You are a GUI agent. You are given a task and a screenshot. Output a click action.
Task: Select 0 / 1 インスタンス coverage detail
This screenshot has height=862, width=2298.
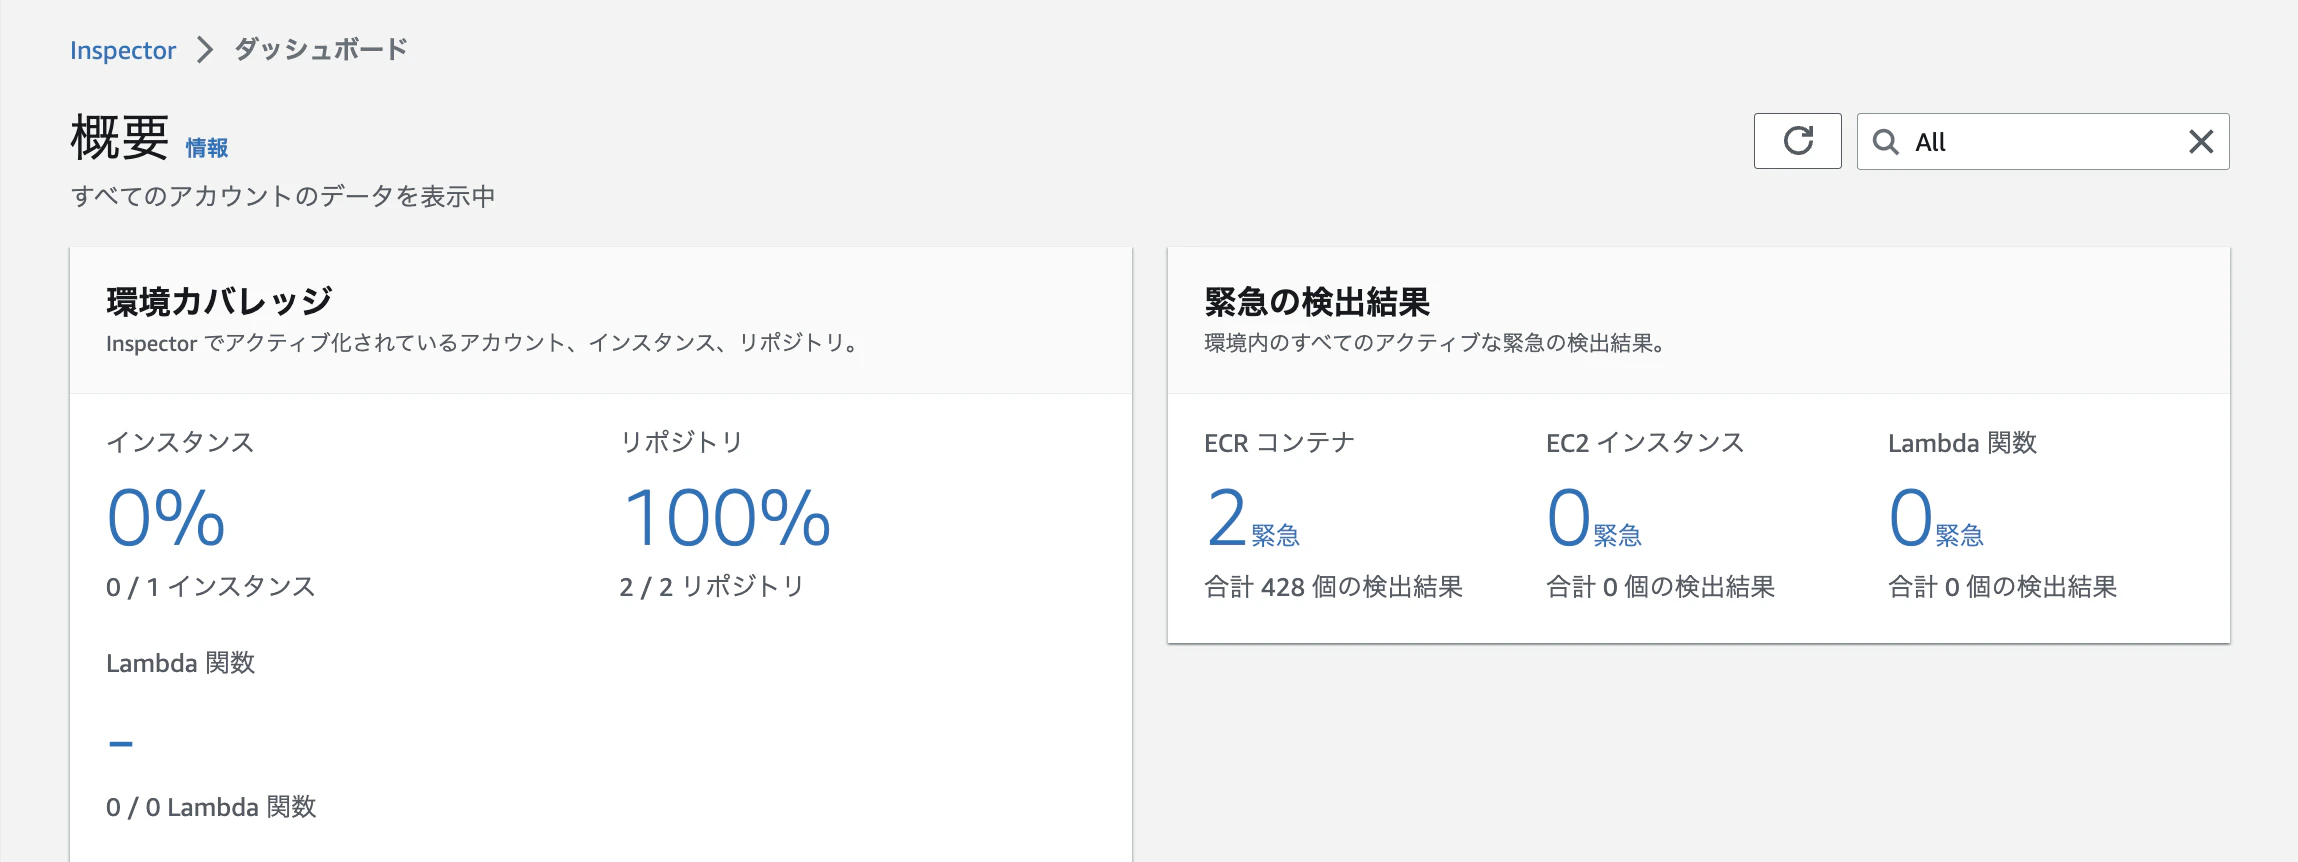tap(210, 588)
